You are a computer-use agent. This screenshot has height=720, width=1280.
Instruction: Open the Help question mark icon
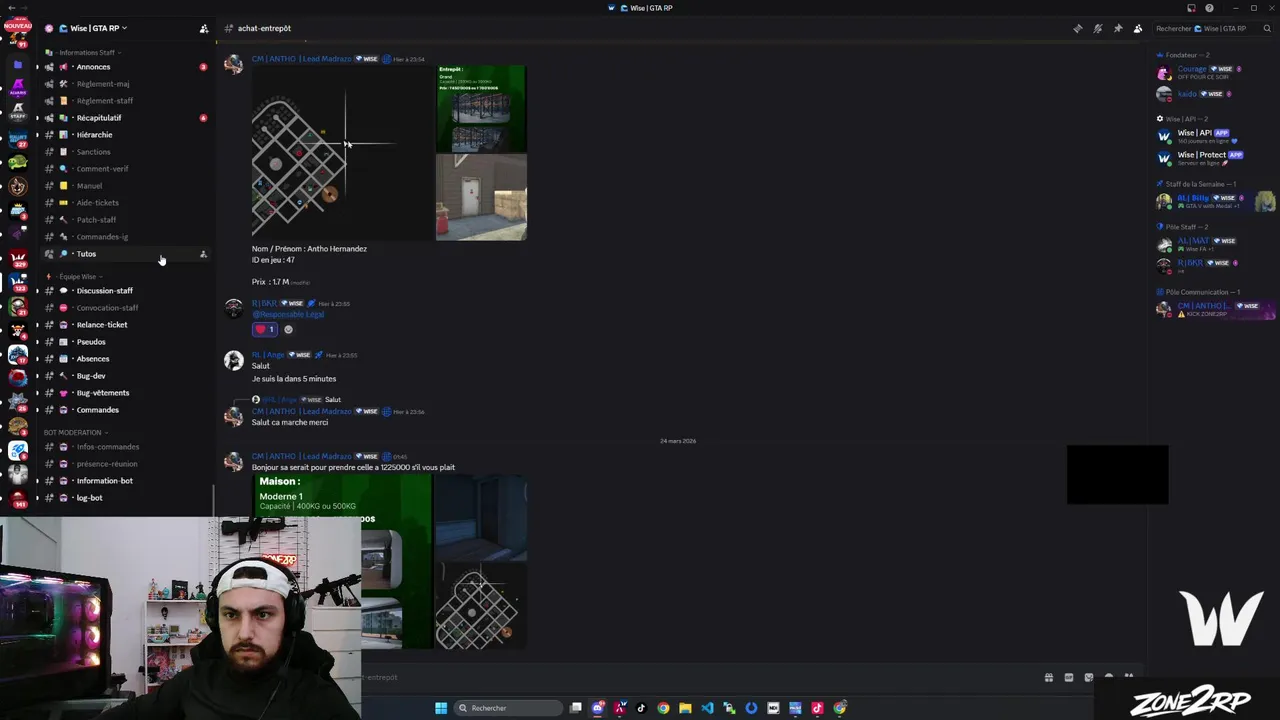tap(1209, 8)
